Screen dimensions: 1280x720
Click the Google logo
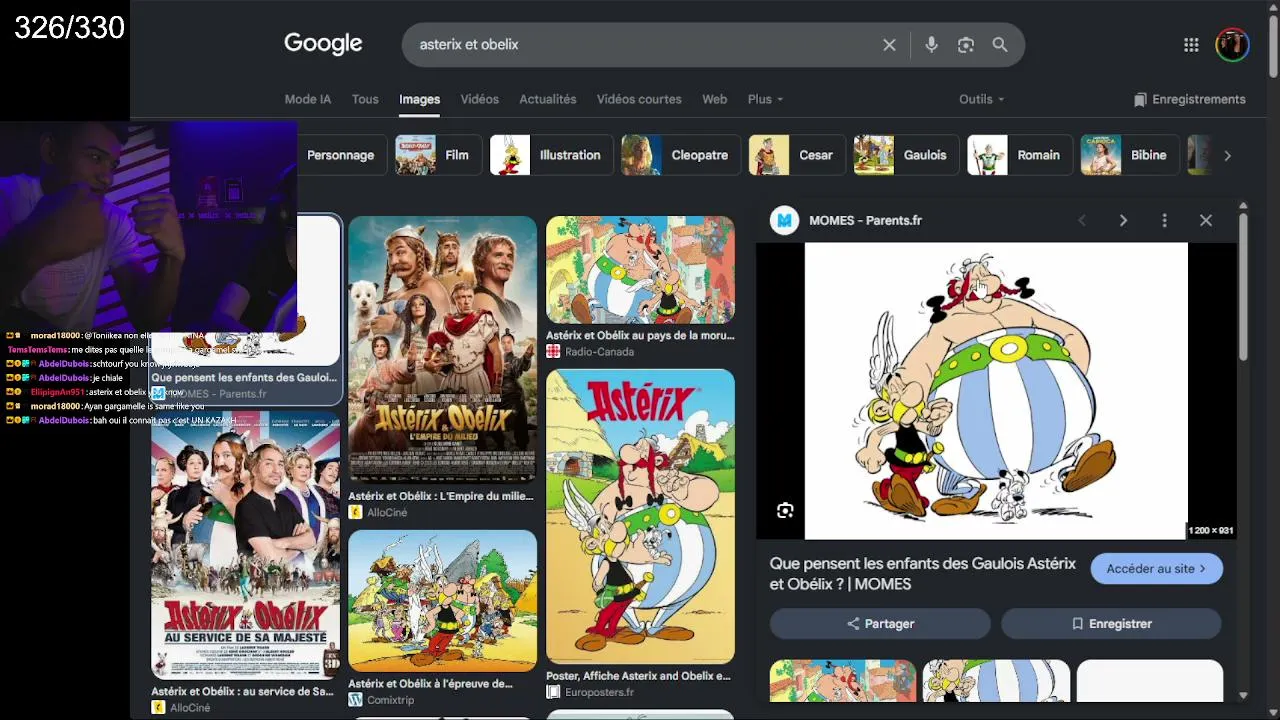click(x=323, y=44)
